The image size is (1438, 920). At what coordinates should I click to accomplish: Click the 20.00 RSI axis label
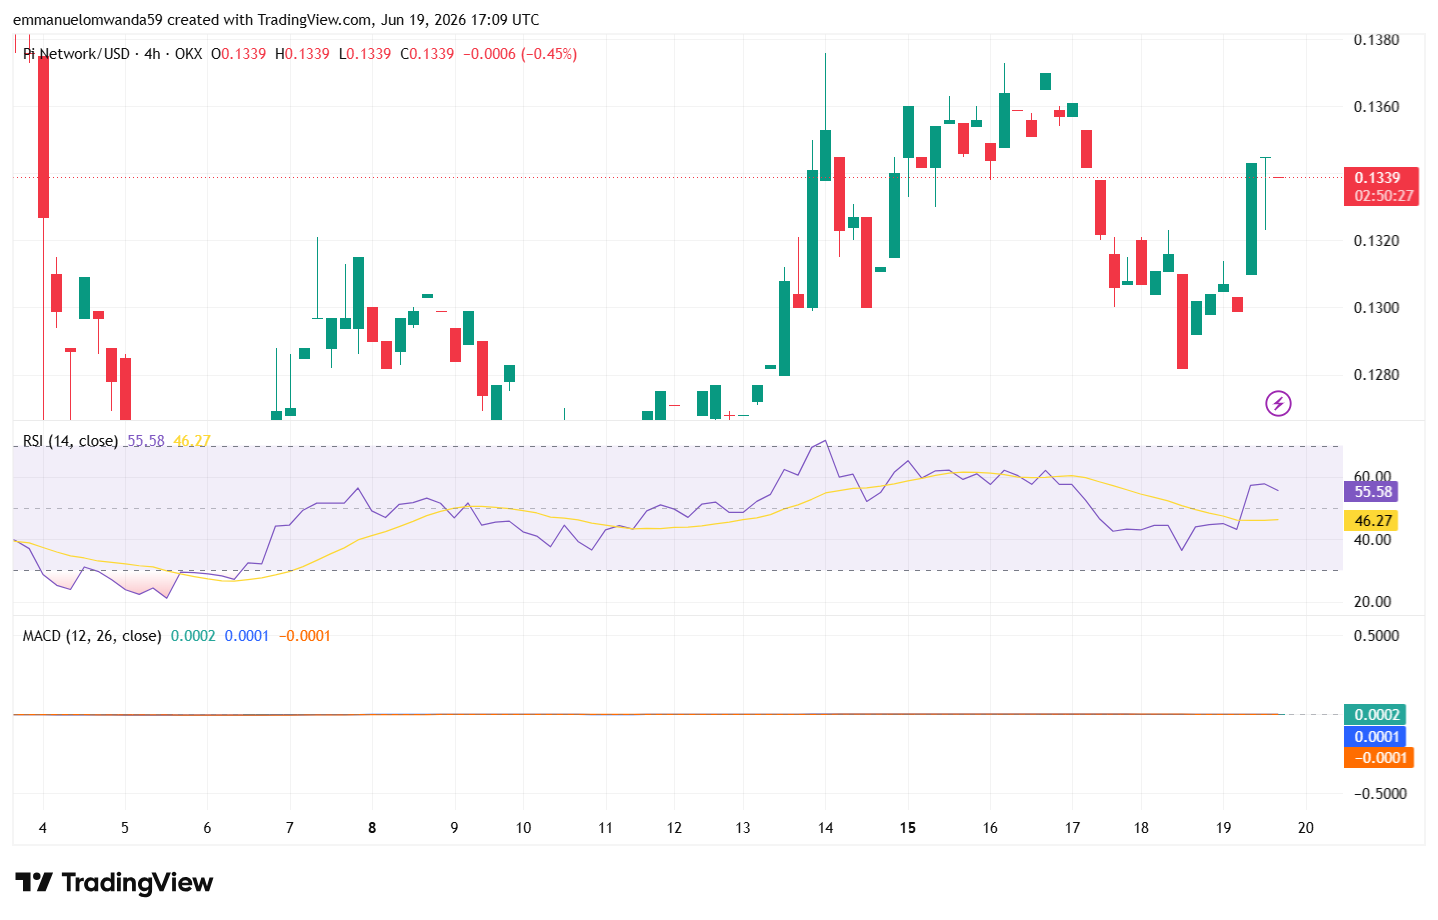pyautogui.click(x=1372, y=602)
